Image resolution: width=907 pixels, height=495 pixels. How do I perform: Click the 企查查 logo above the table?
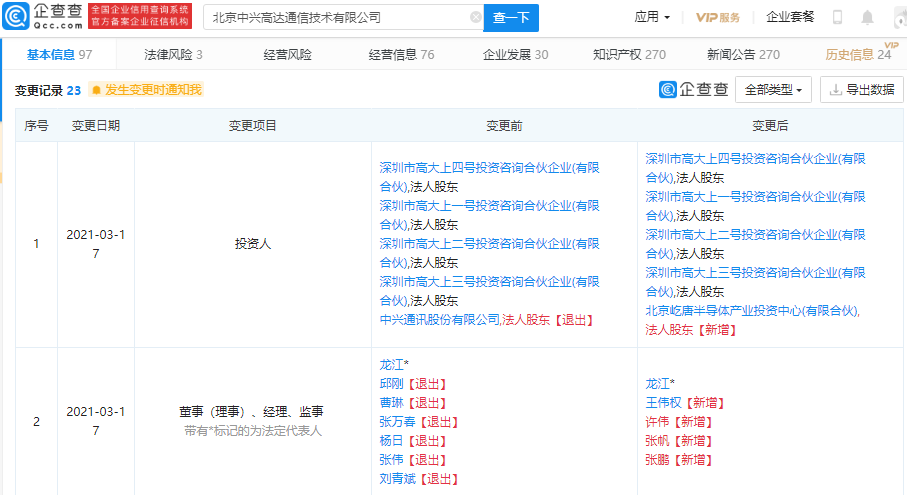(x=693, y=89)
